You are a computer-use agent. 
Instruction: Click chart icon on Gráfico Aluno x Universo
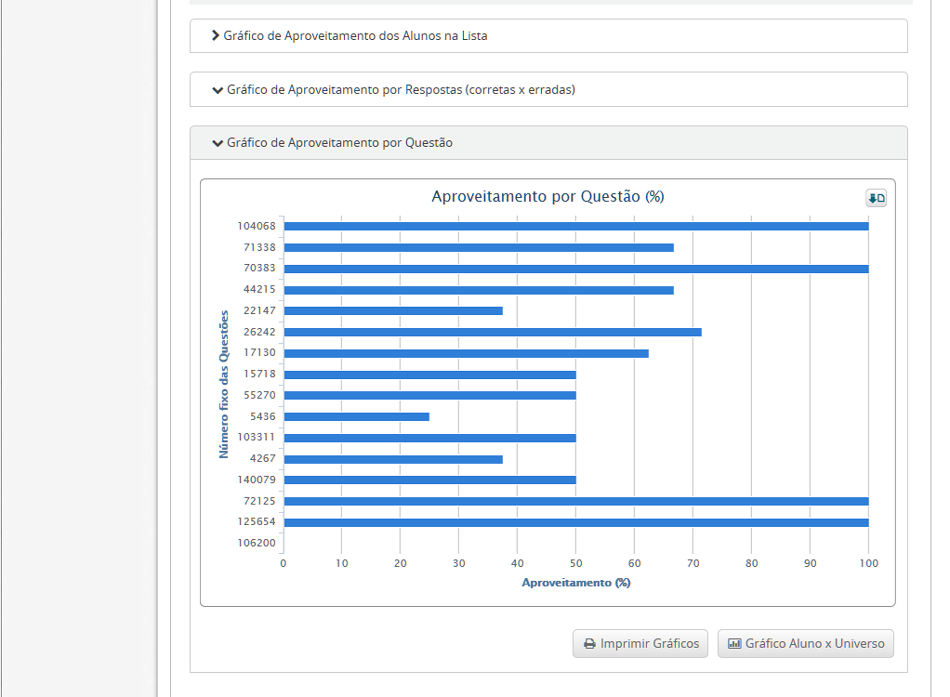[735, 644]
